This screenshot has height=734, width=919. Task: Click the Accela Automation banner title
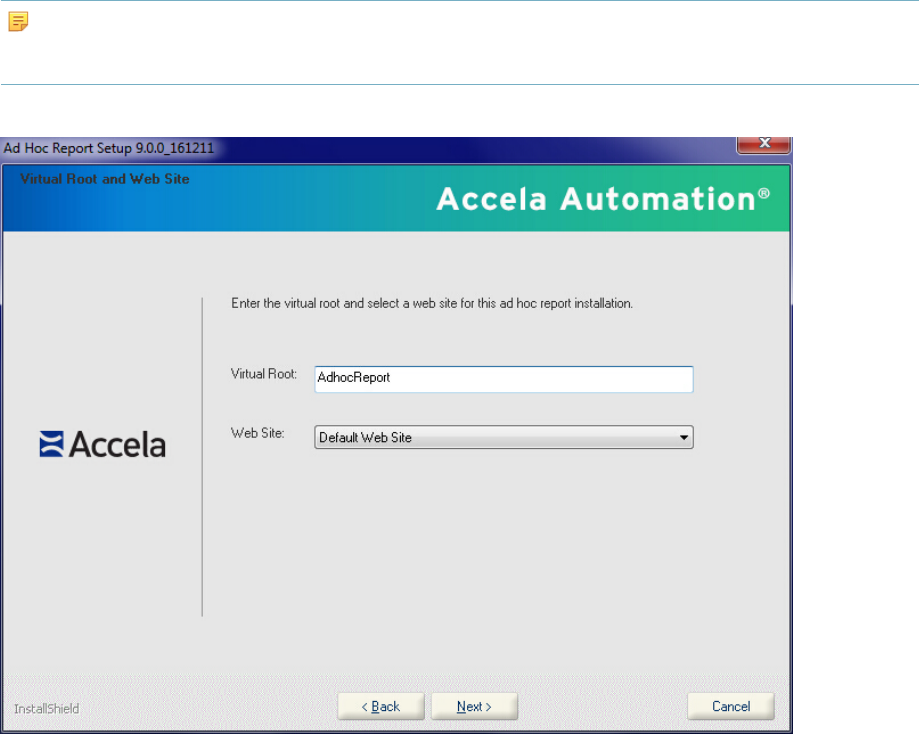603,199
